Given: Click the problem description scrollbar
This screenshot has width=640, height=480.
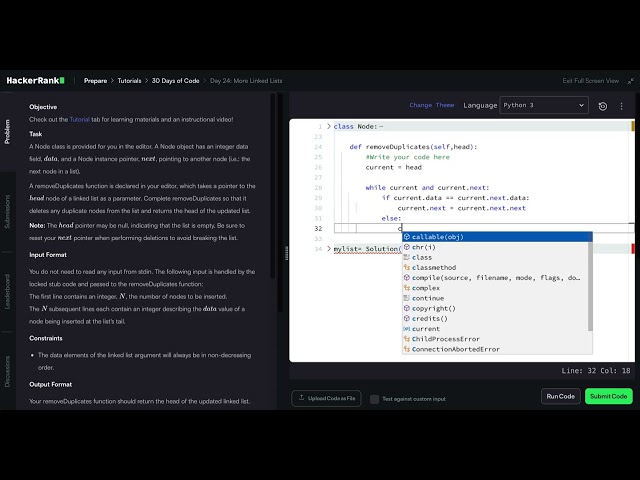Looking at the screenshot, I should [273, 186].
